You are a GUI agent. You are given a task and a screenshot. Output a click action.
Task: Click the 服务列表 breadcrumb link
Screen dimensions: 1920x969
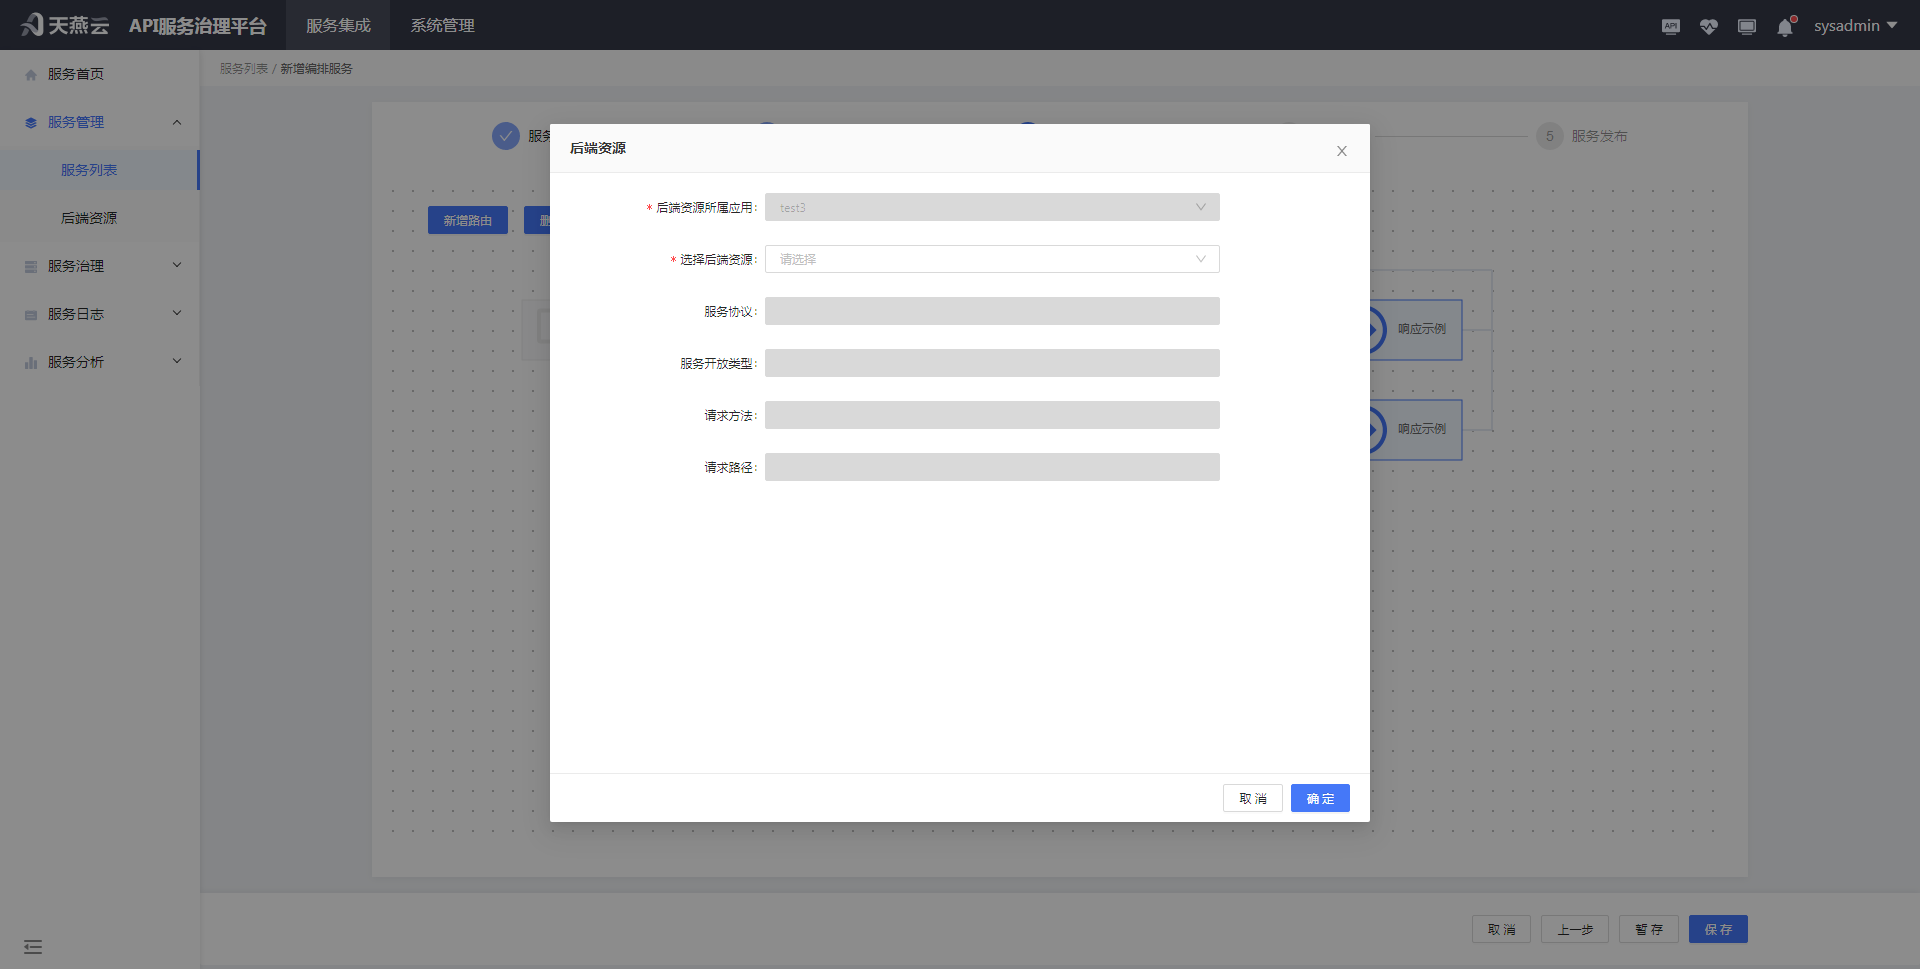coord(243,68)
